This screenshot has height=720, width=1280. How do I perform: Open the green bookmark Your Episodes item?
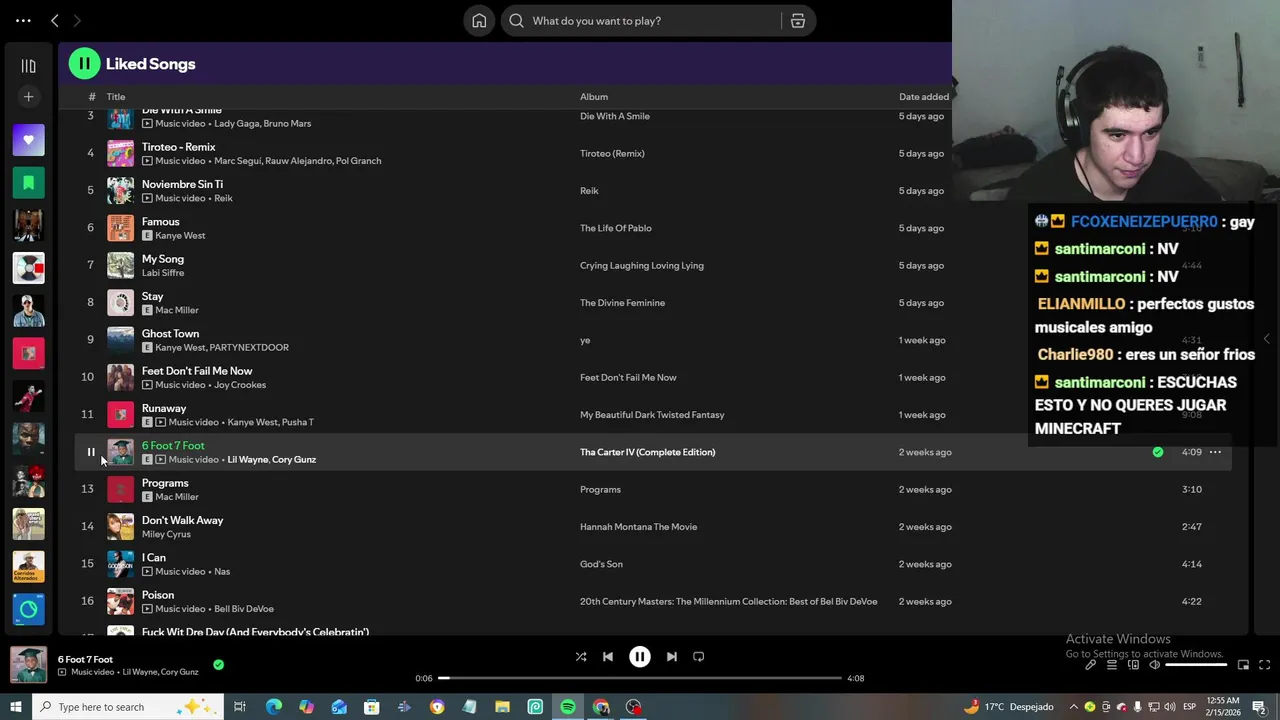(x=28, y=183)
